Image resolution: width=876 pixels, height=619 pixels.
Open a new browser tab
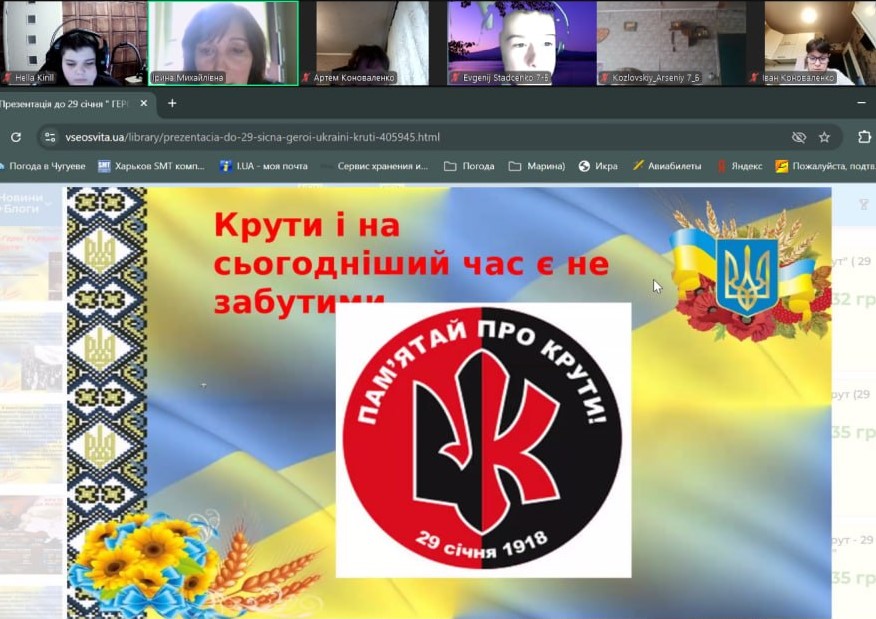pyautogui.click(x=172, y=103)
